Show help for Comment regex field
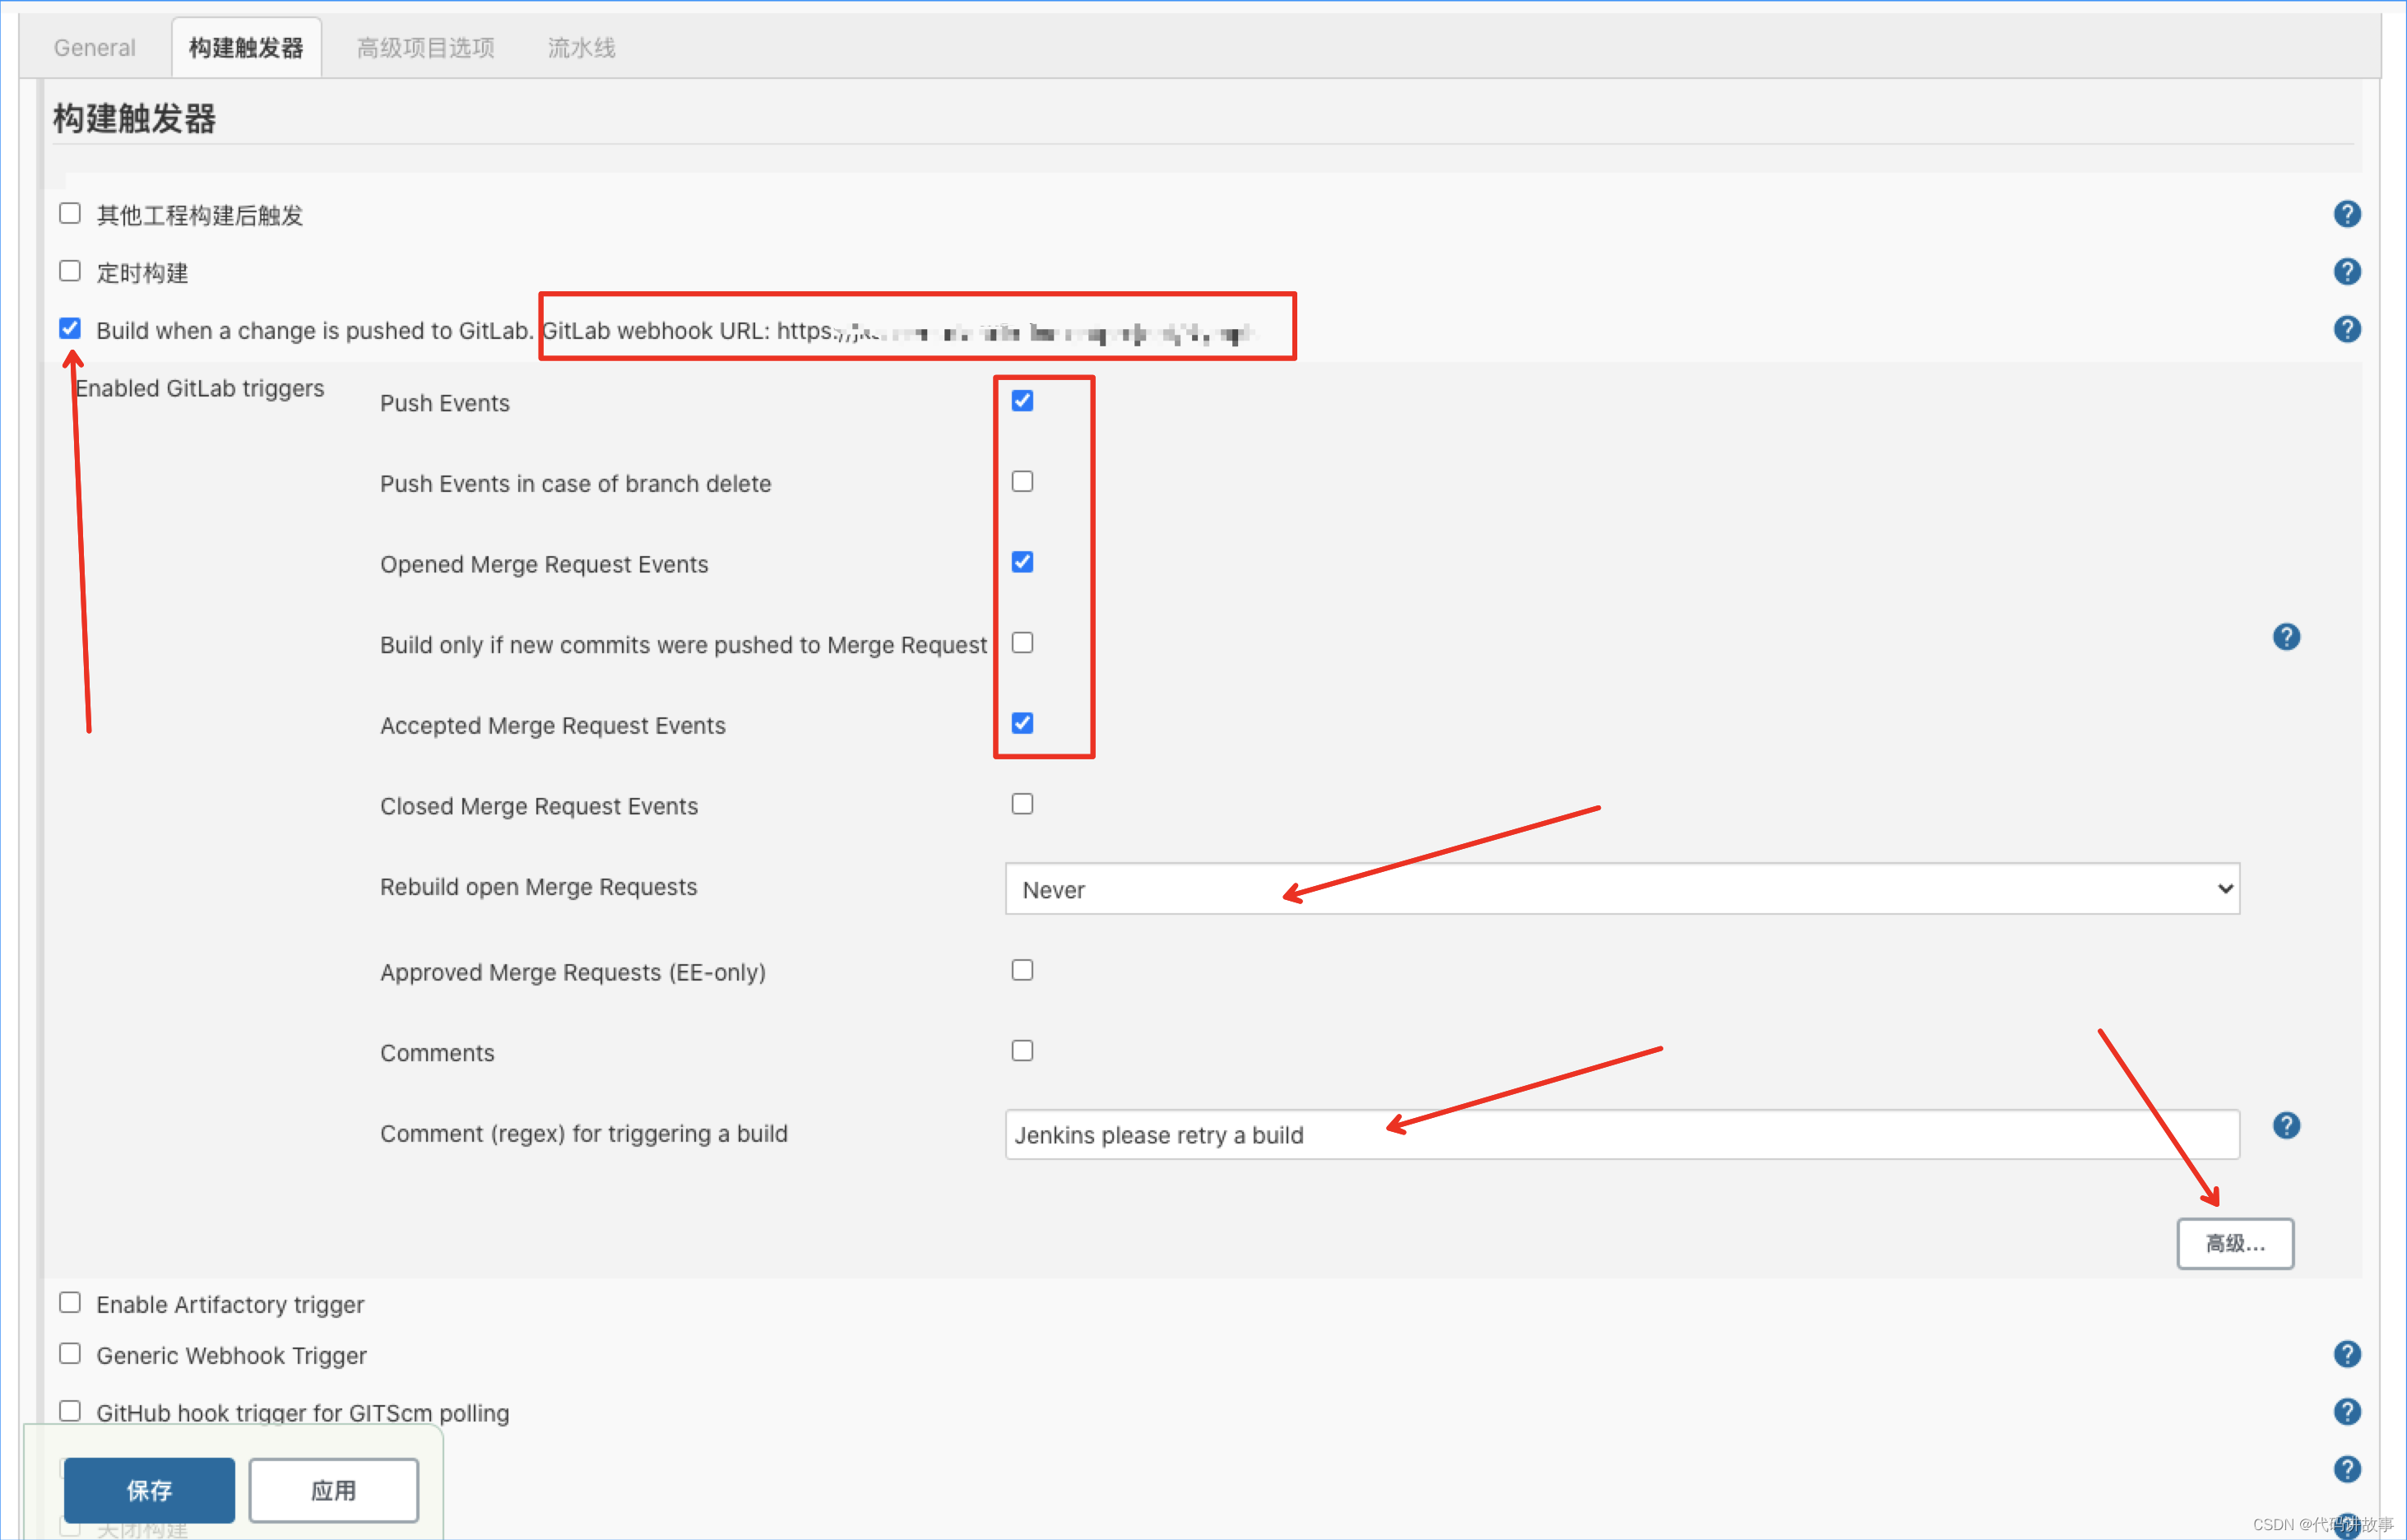Image resolution: width=2407 pixels, height=1540 pixels. click(x=2285, y=1126)
